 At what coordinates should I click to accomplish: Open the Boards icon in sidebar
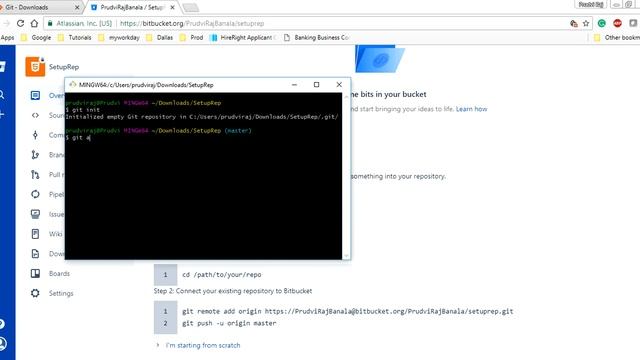click(x=36, y=273)
